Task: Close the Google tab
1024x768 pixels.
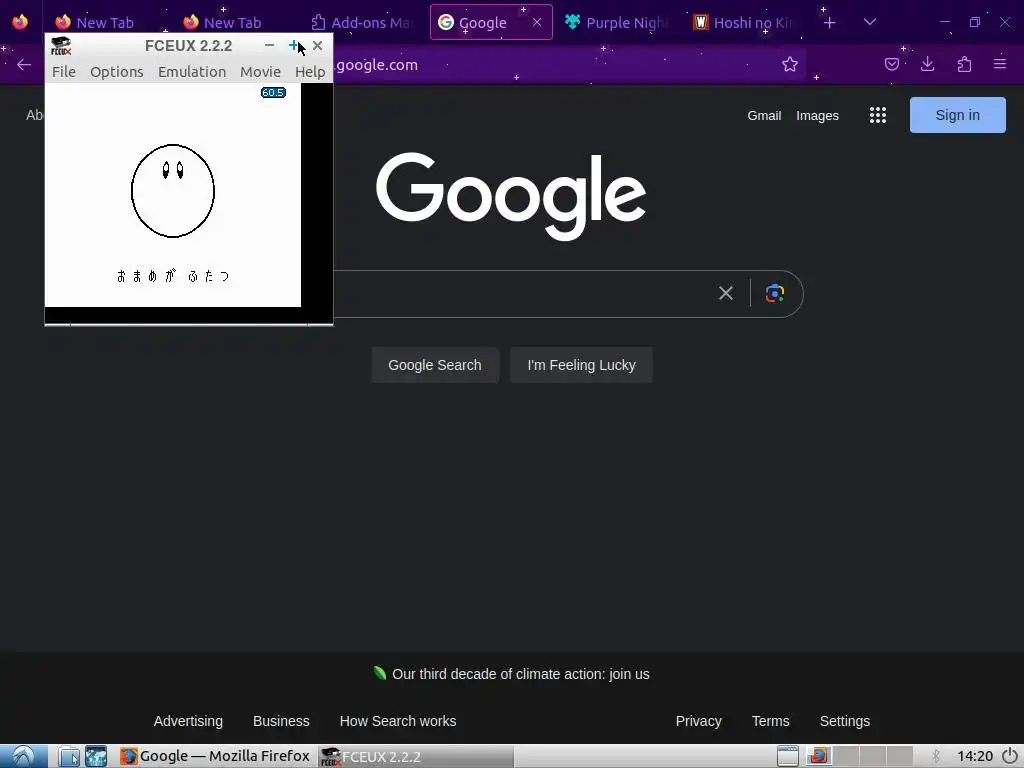Action: click(x=537, y=22)
